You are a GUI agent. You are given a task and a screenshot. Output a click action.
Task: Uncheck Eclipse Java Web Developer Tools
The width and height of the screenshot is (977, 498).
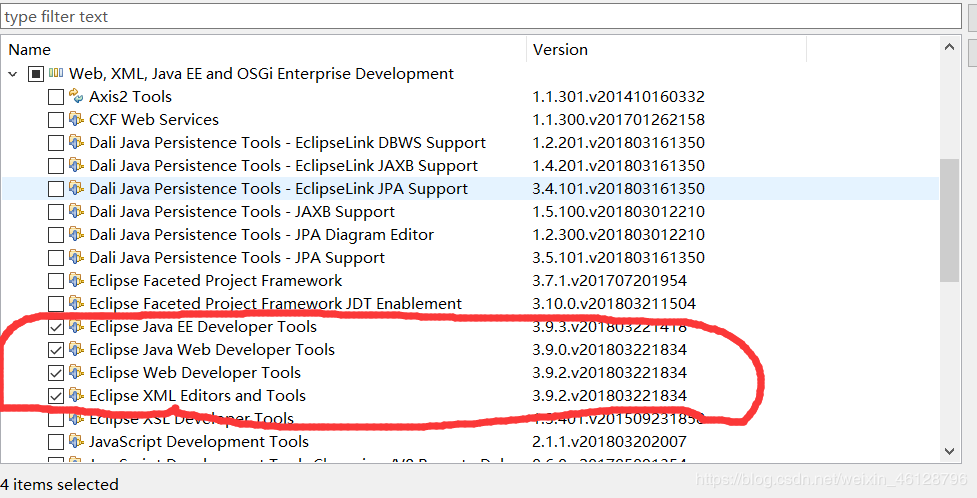click(56, 351)
